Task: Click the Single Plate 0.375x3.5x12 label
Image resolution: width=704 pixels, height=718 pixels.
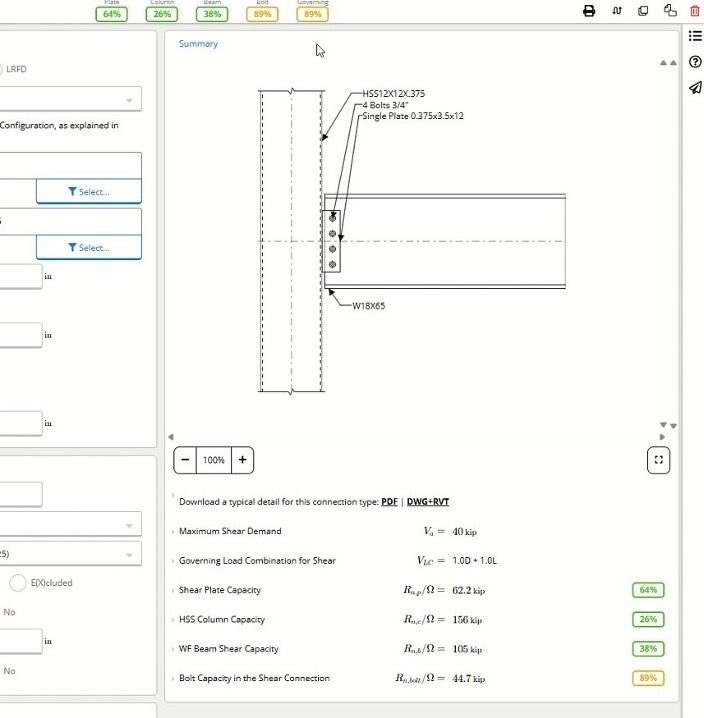Action: coord(413,116)
